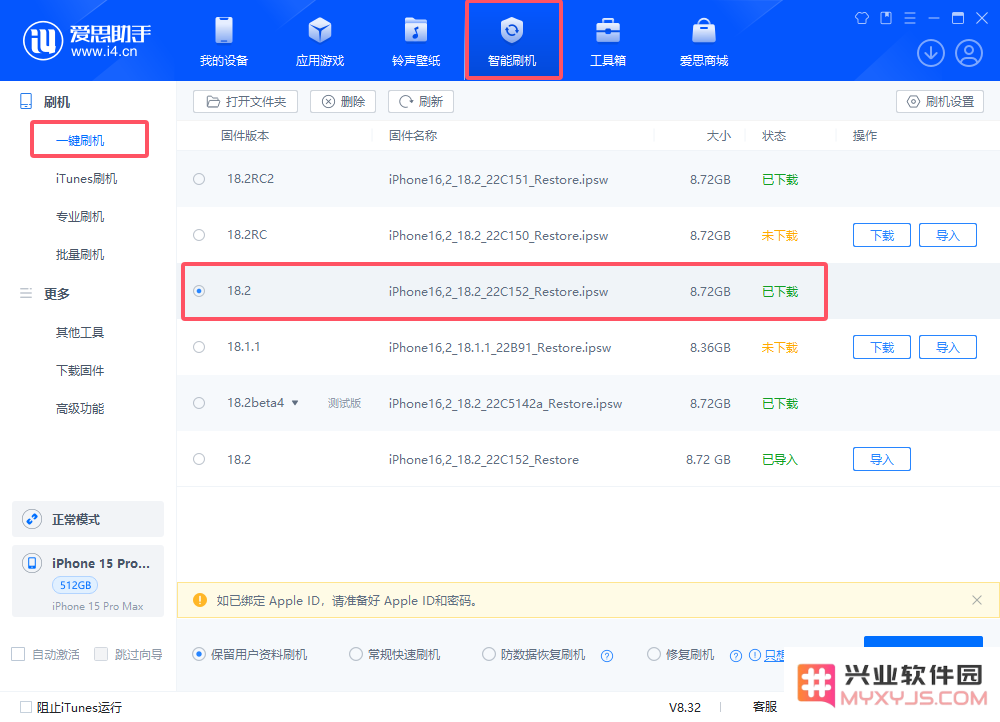Click help icon next to 修复刷机
This screenshot has width=1000, height=722.
click(736, 656)
